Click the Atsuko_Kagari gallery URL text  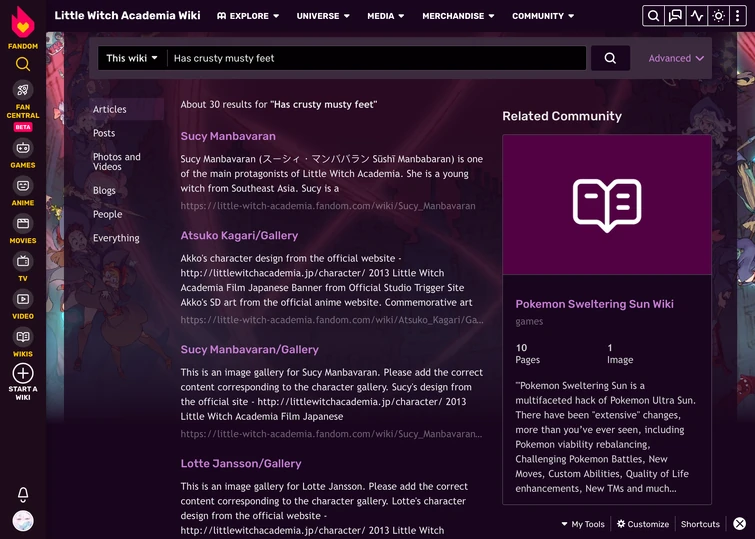click(x=332, y=320)
